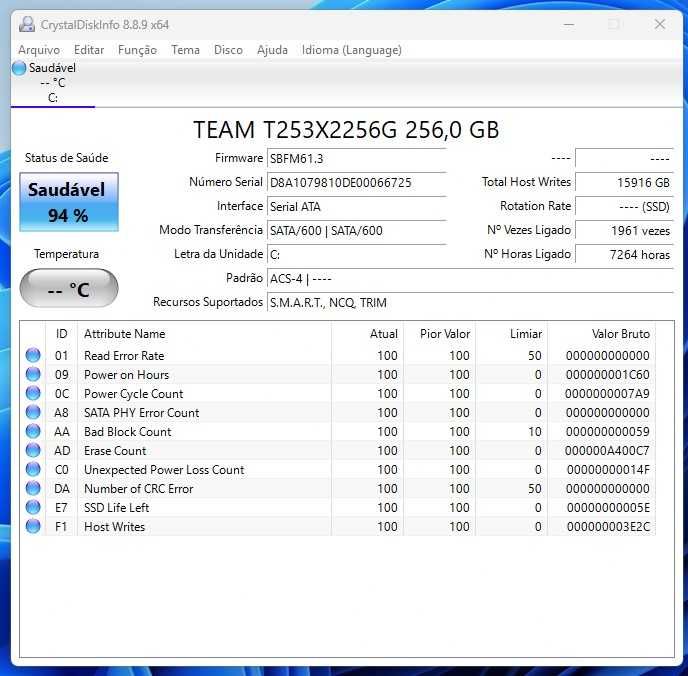Click status orb for Host Writes row

[33, 526]
